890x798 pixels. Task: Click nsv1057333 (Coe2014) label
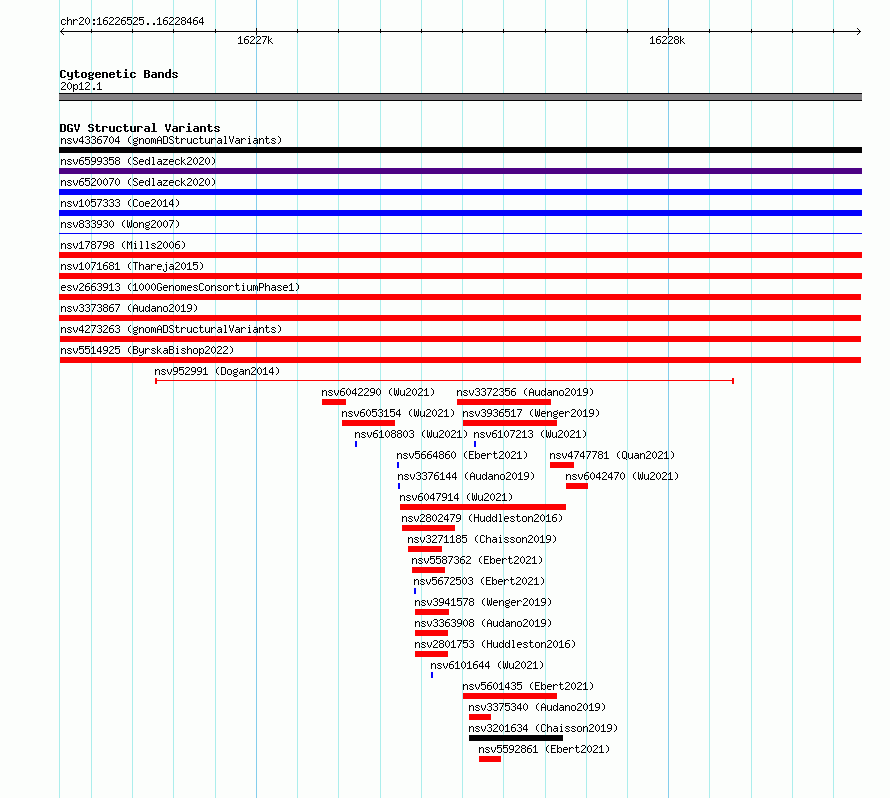click(120, 203)
